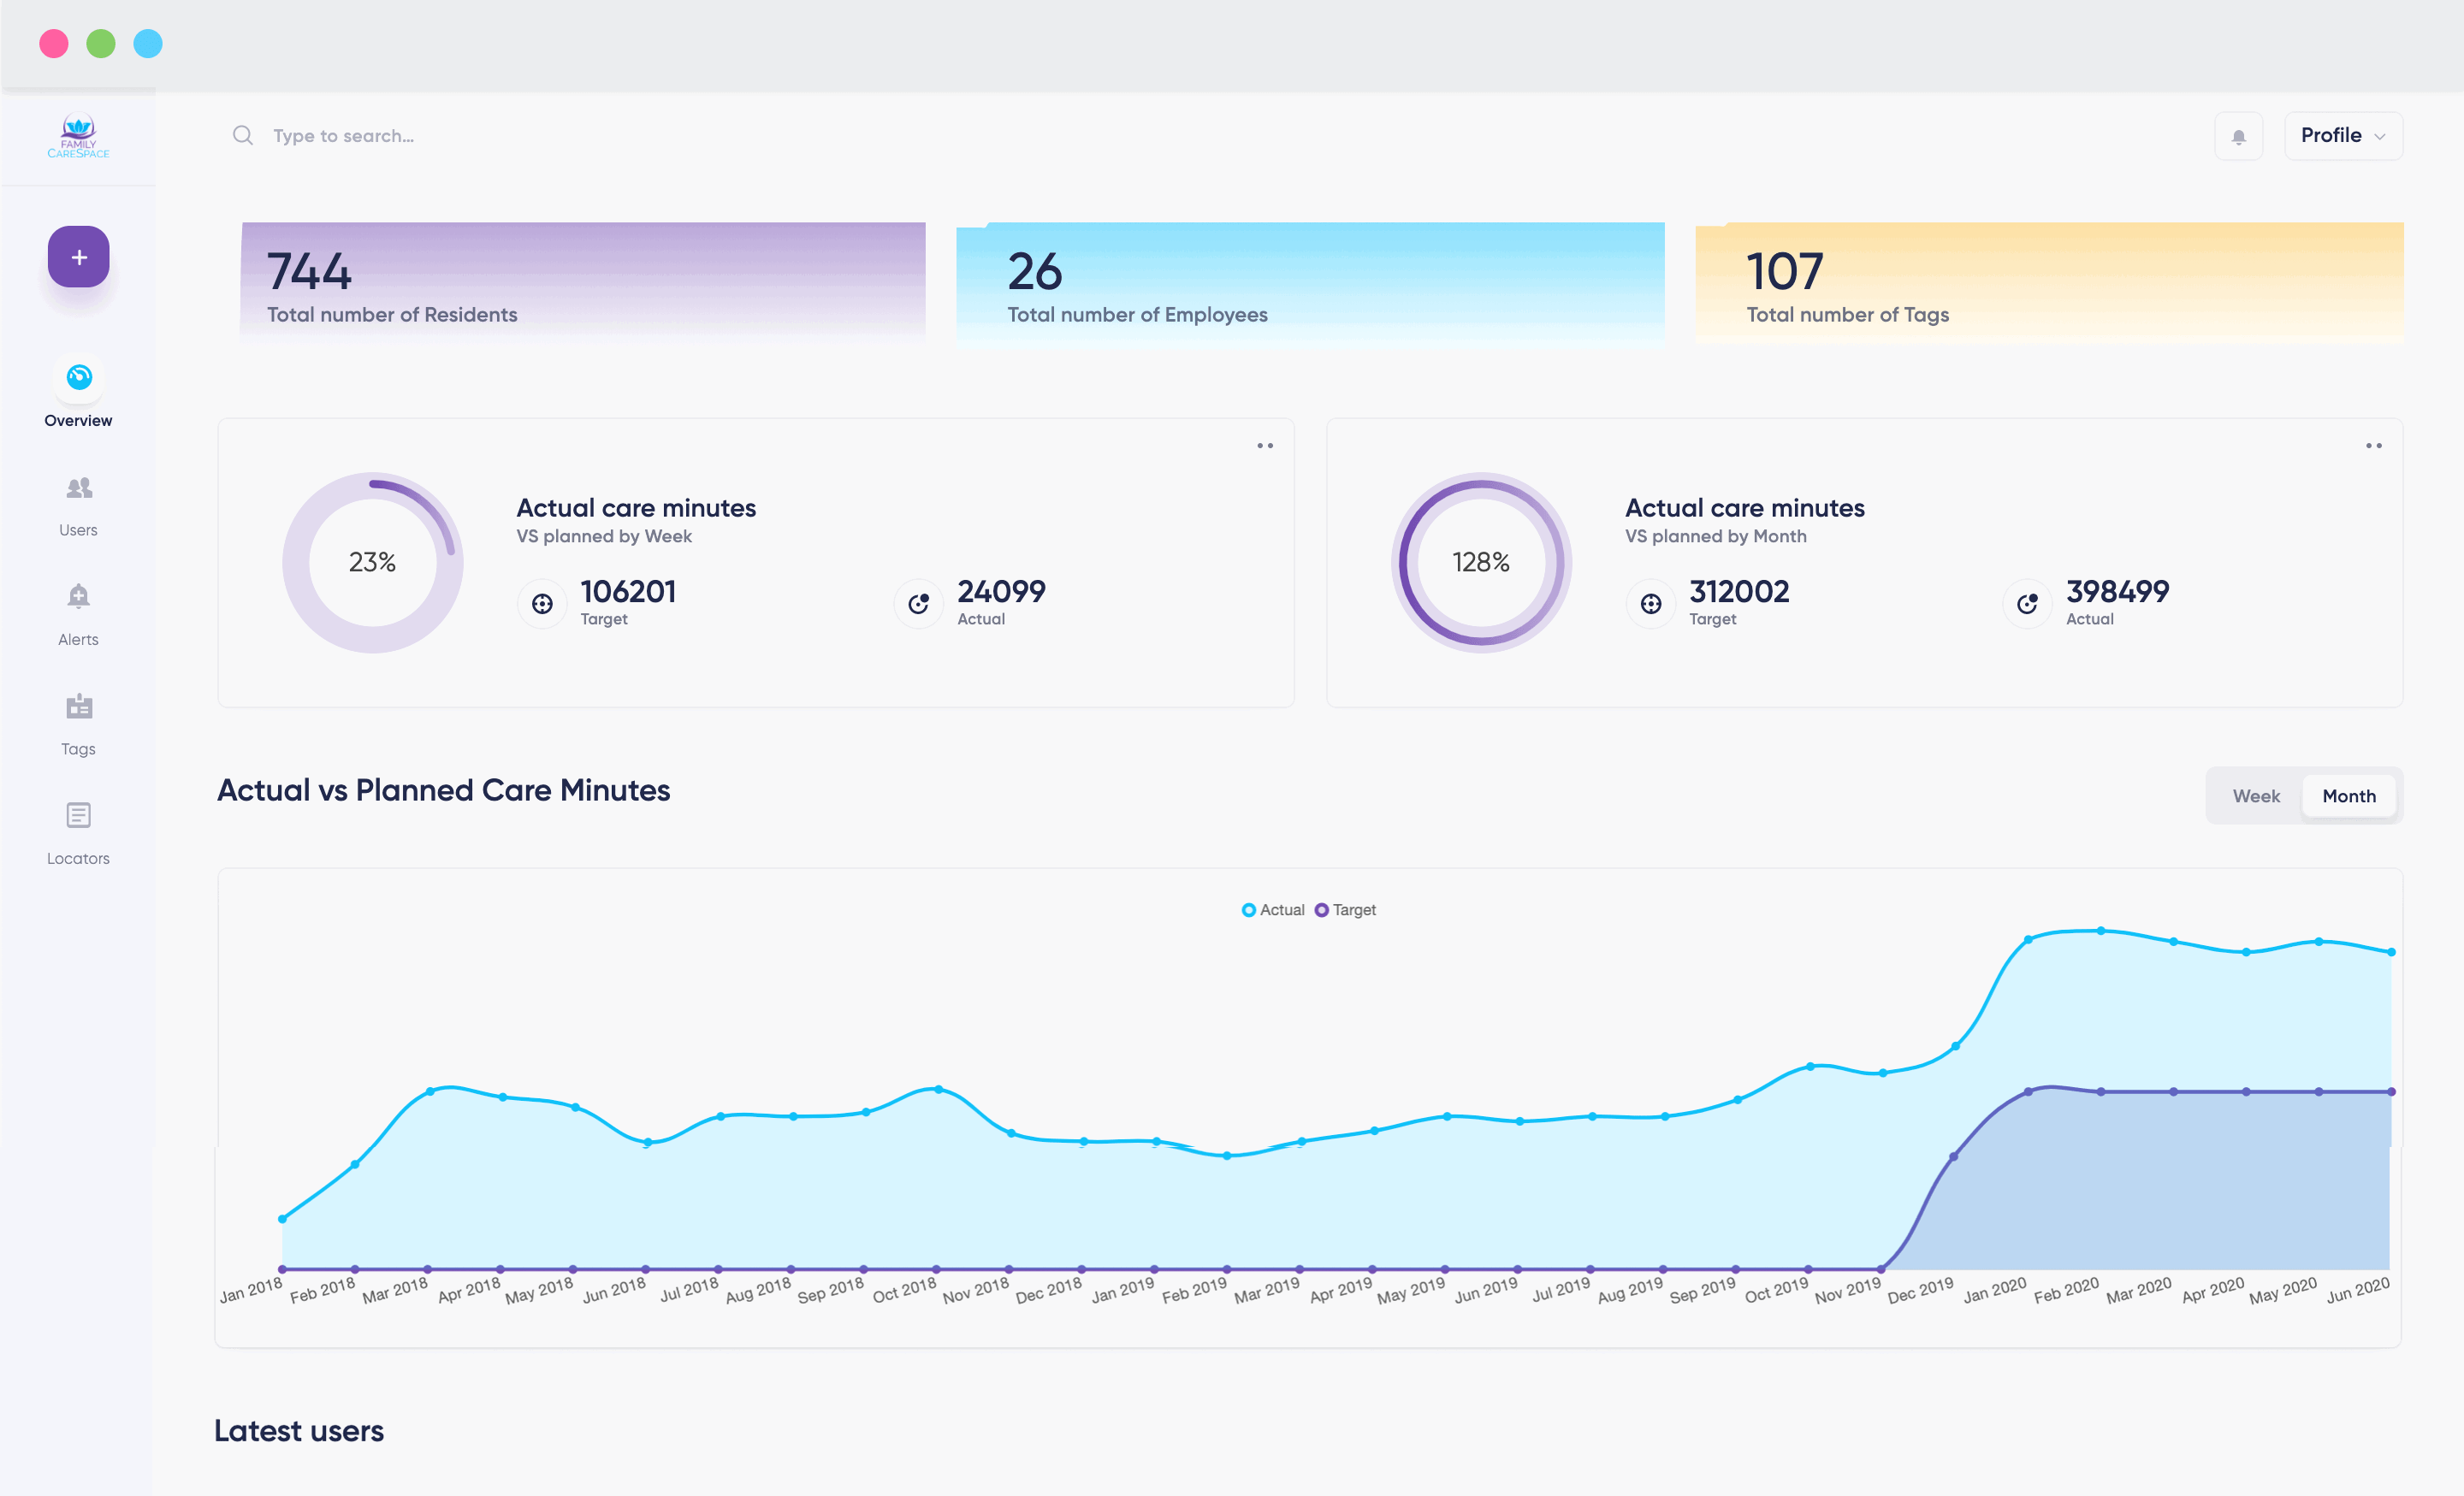This screenshot has width=2464, height=1496.
Task: Toggle Actual series in chart legend
Action: 1273,910
